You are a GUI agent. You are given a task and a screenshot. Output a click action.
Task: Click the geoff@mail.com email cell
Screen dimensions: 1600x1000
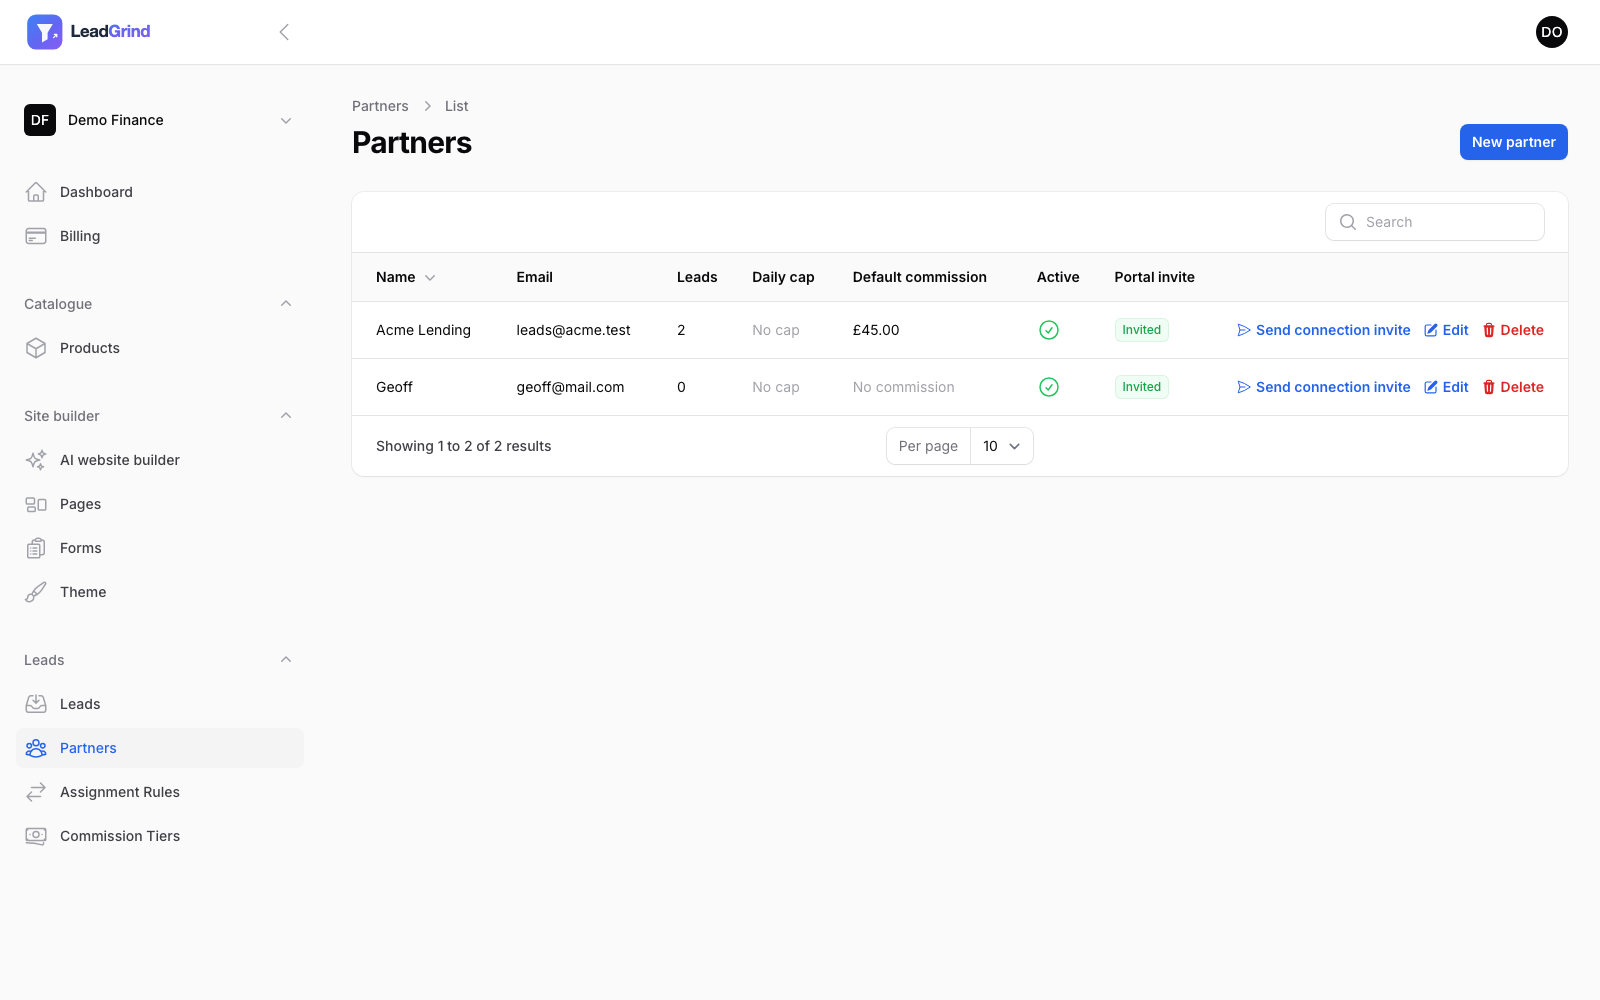tap(570, 387)
